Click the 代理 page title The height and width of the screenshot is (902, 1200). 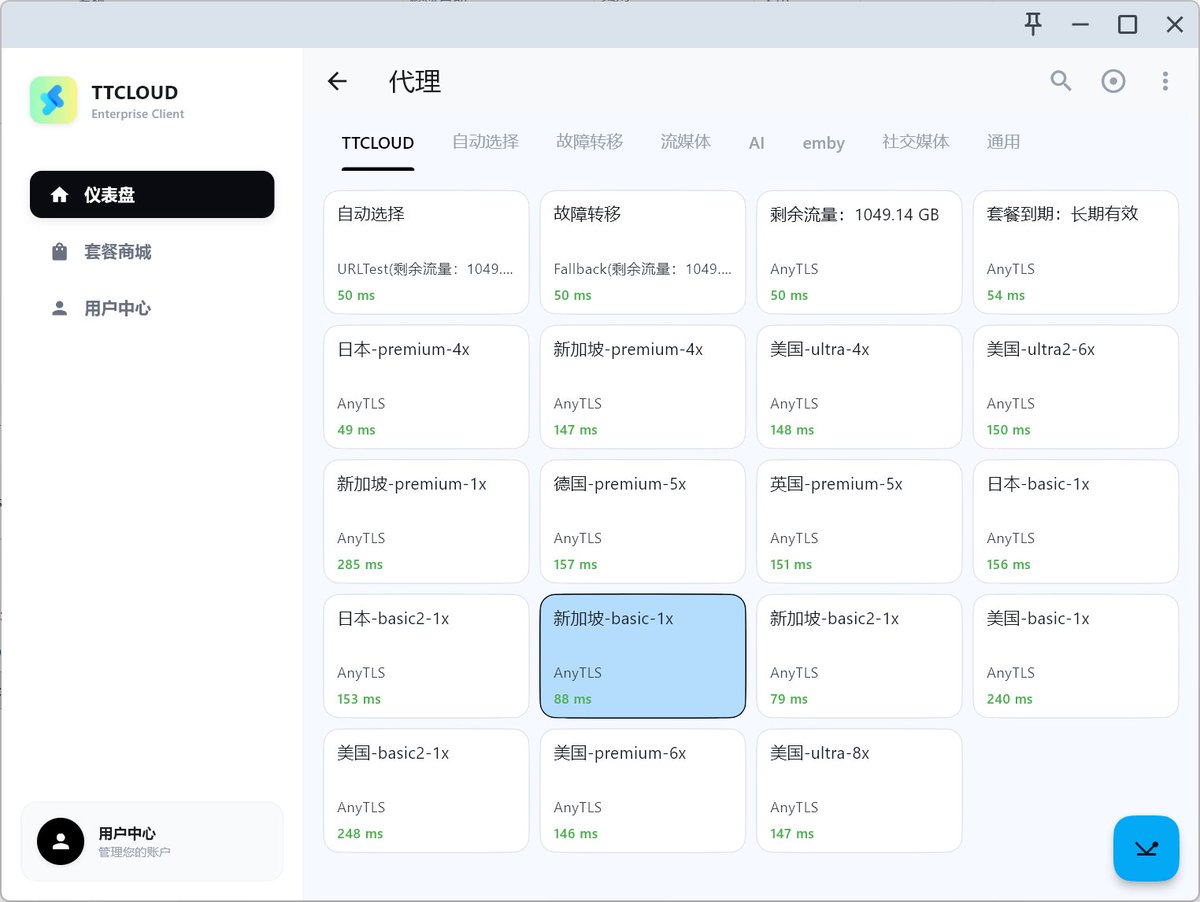point(415,82)
